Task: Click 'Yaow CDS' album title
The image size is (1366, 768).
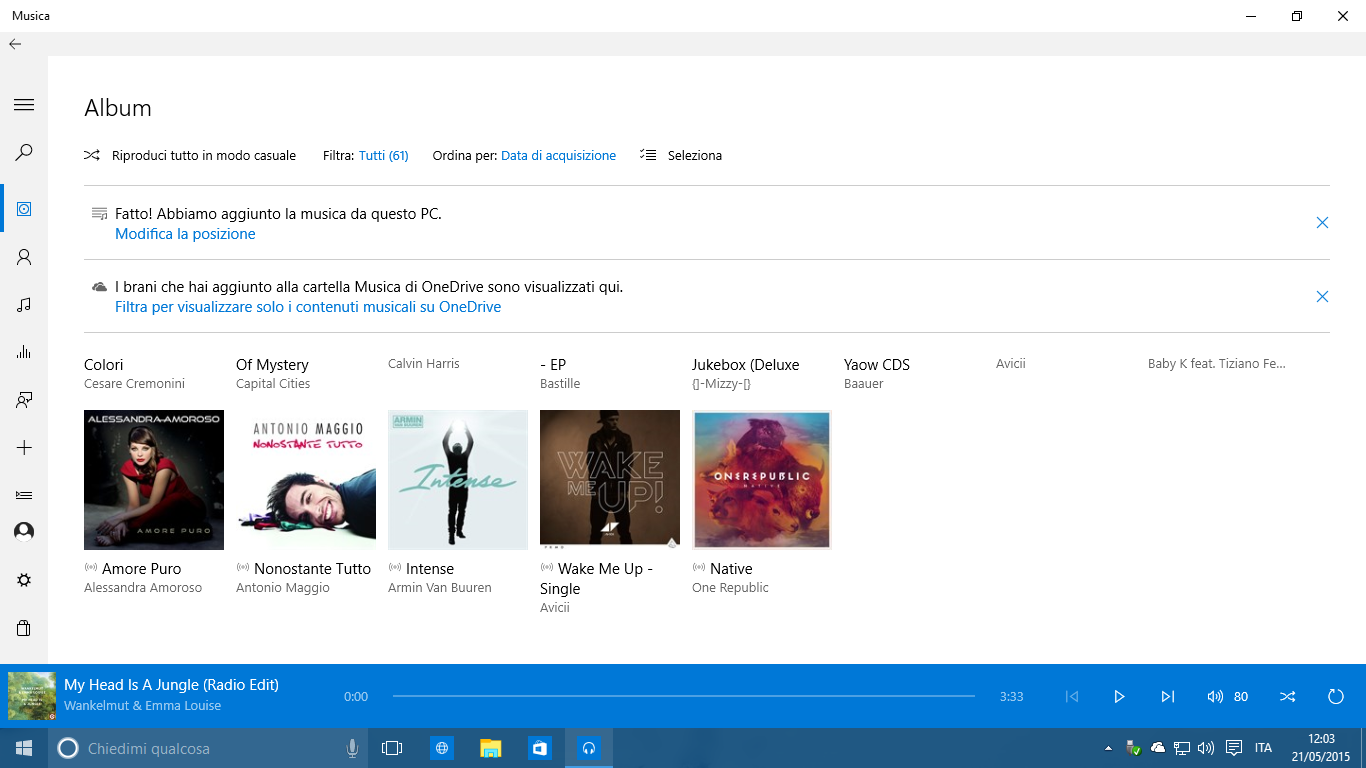Action: tap(877, 365)
